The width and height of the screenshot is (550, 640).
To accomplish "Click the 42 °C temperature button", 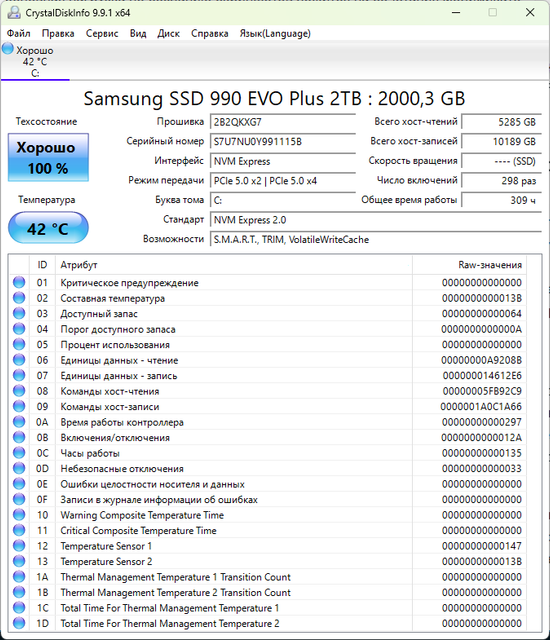I will (48, 228).
